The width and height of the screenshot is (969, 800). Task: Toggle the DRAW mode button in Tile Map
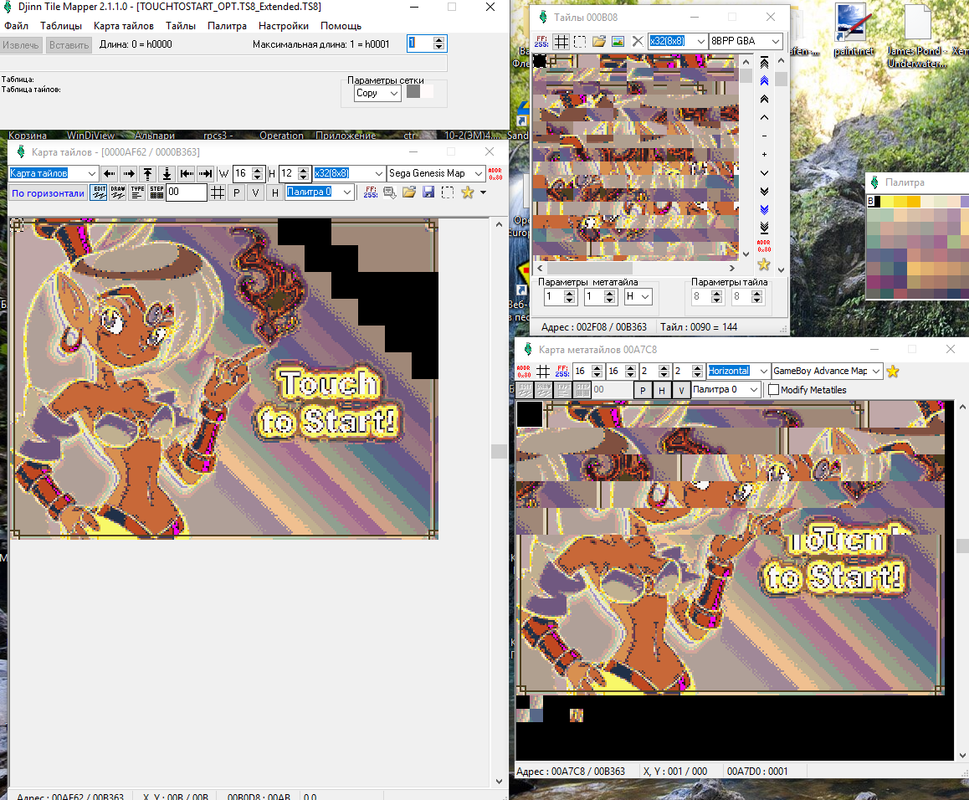pos(117,193)
